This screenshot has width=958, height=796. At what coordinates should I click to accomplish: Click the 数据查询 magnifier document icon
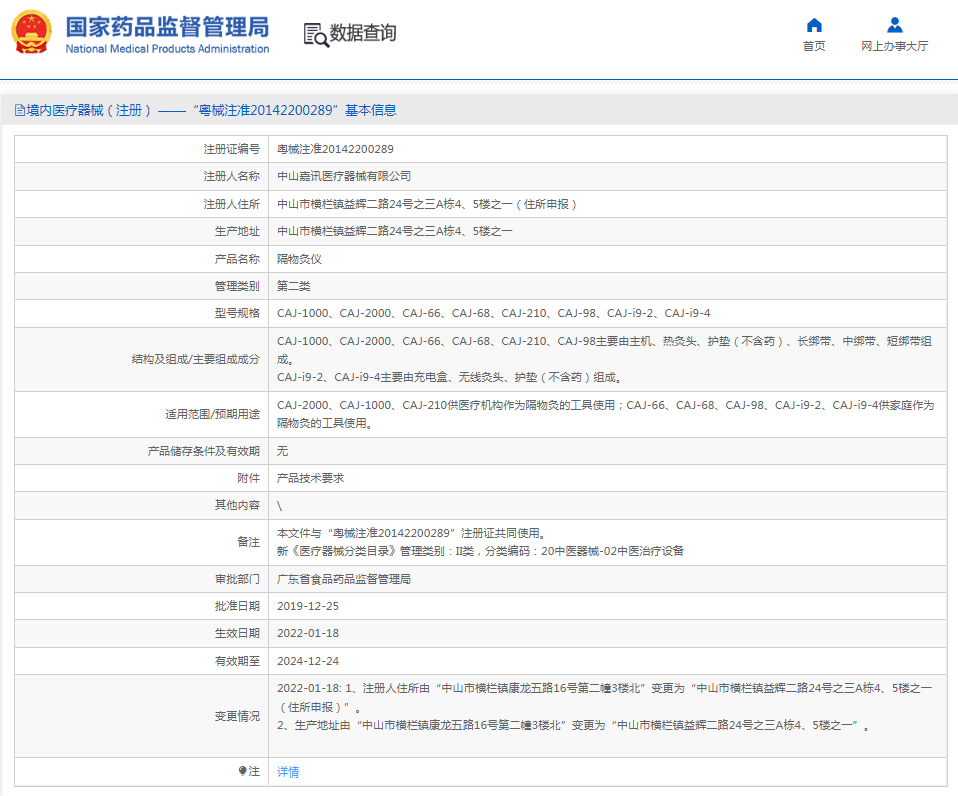tap(315, 34)
